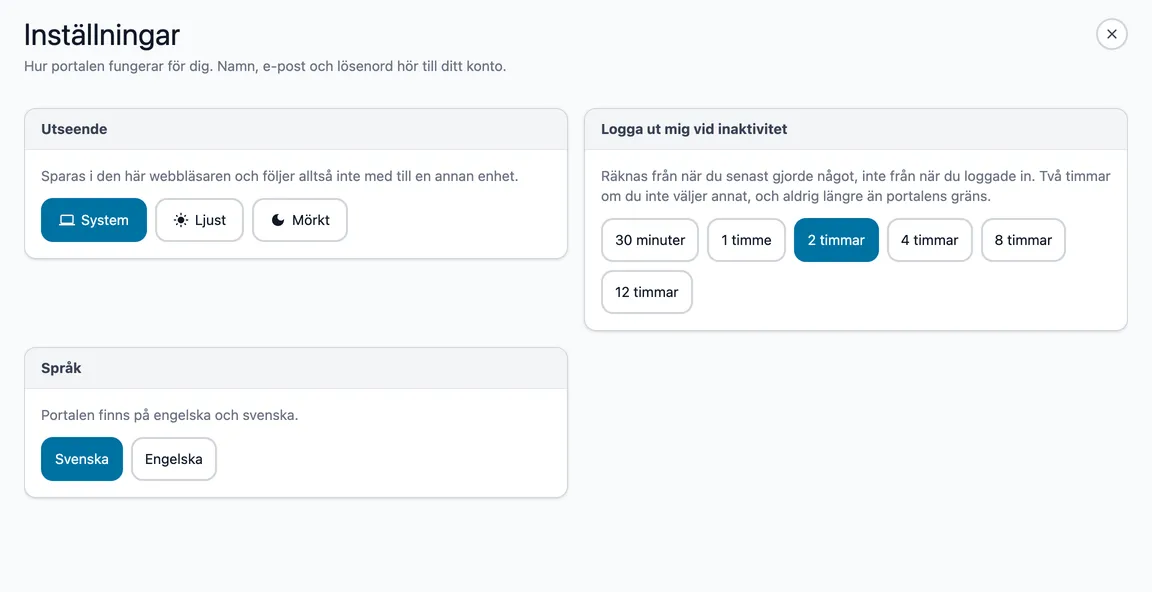The height and width of the screenshot is (592, 1152).
Task: Click the Inställningar page heading
Action: click(x=102, y=35)
